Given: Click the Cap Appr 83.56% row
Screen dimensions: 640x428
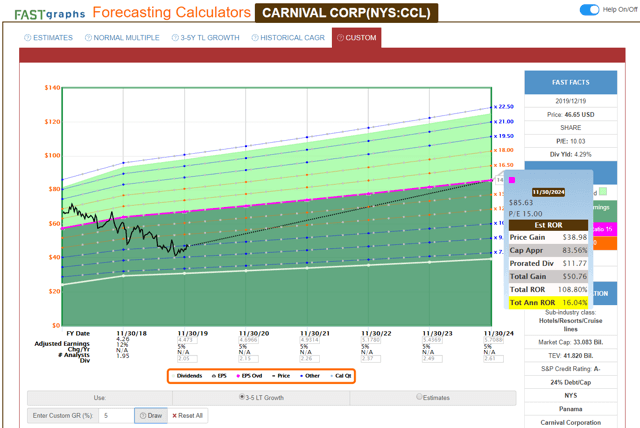Looking at the screenshot, I should tap(549, 250).
